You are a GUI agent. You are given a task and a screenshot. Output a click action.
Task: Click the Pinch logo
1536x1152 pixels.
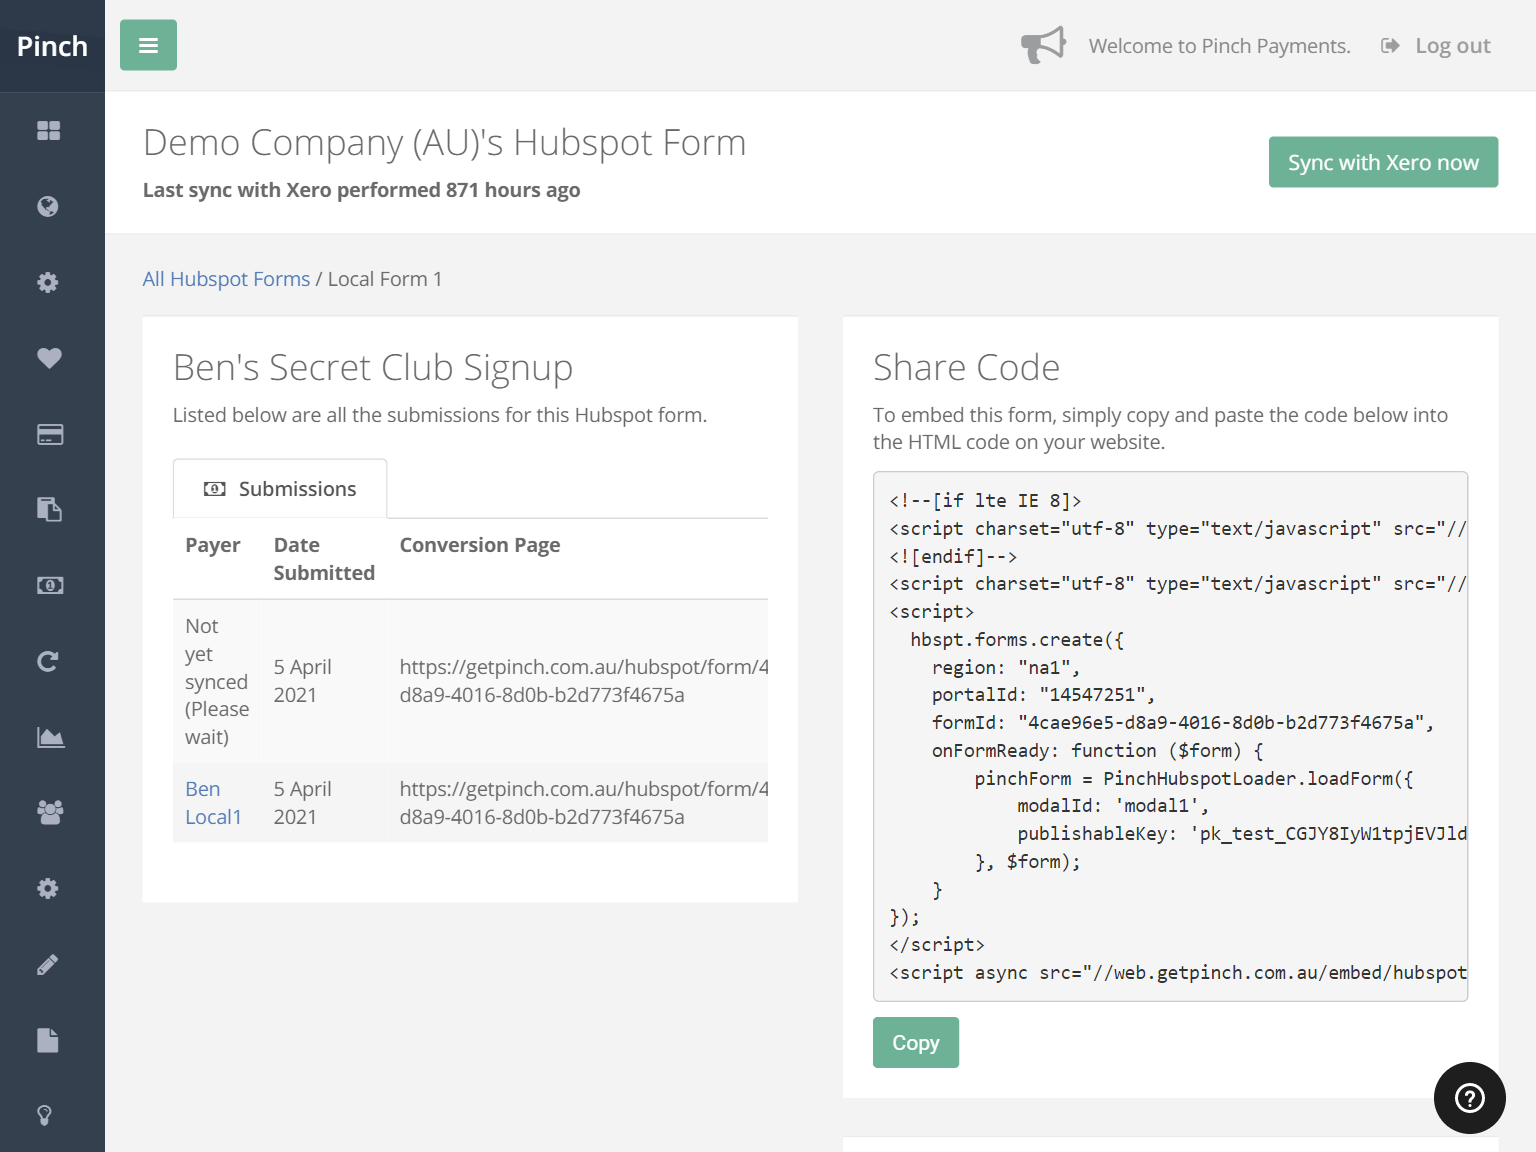pos(52,46)
